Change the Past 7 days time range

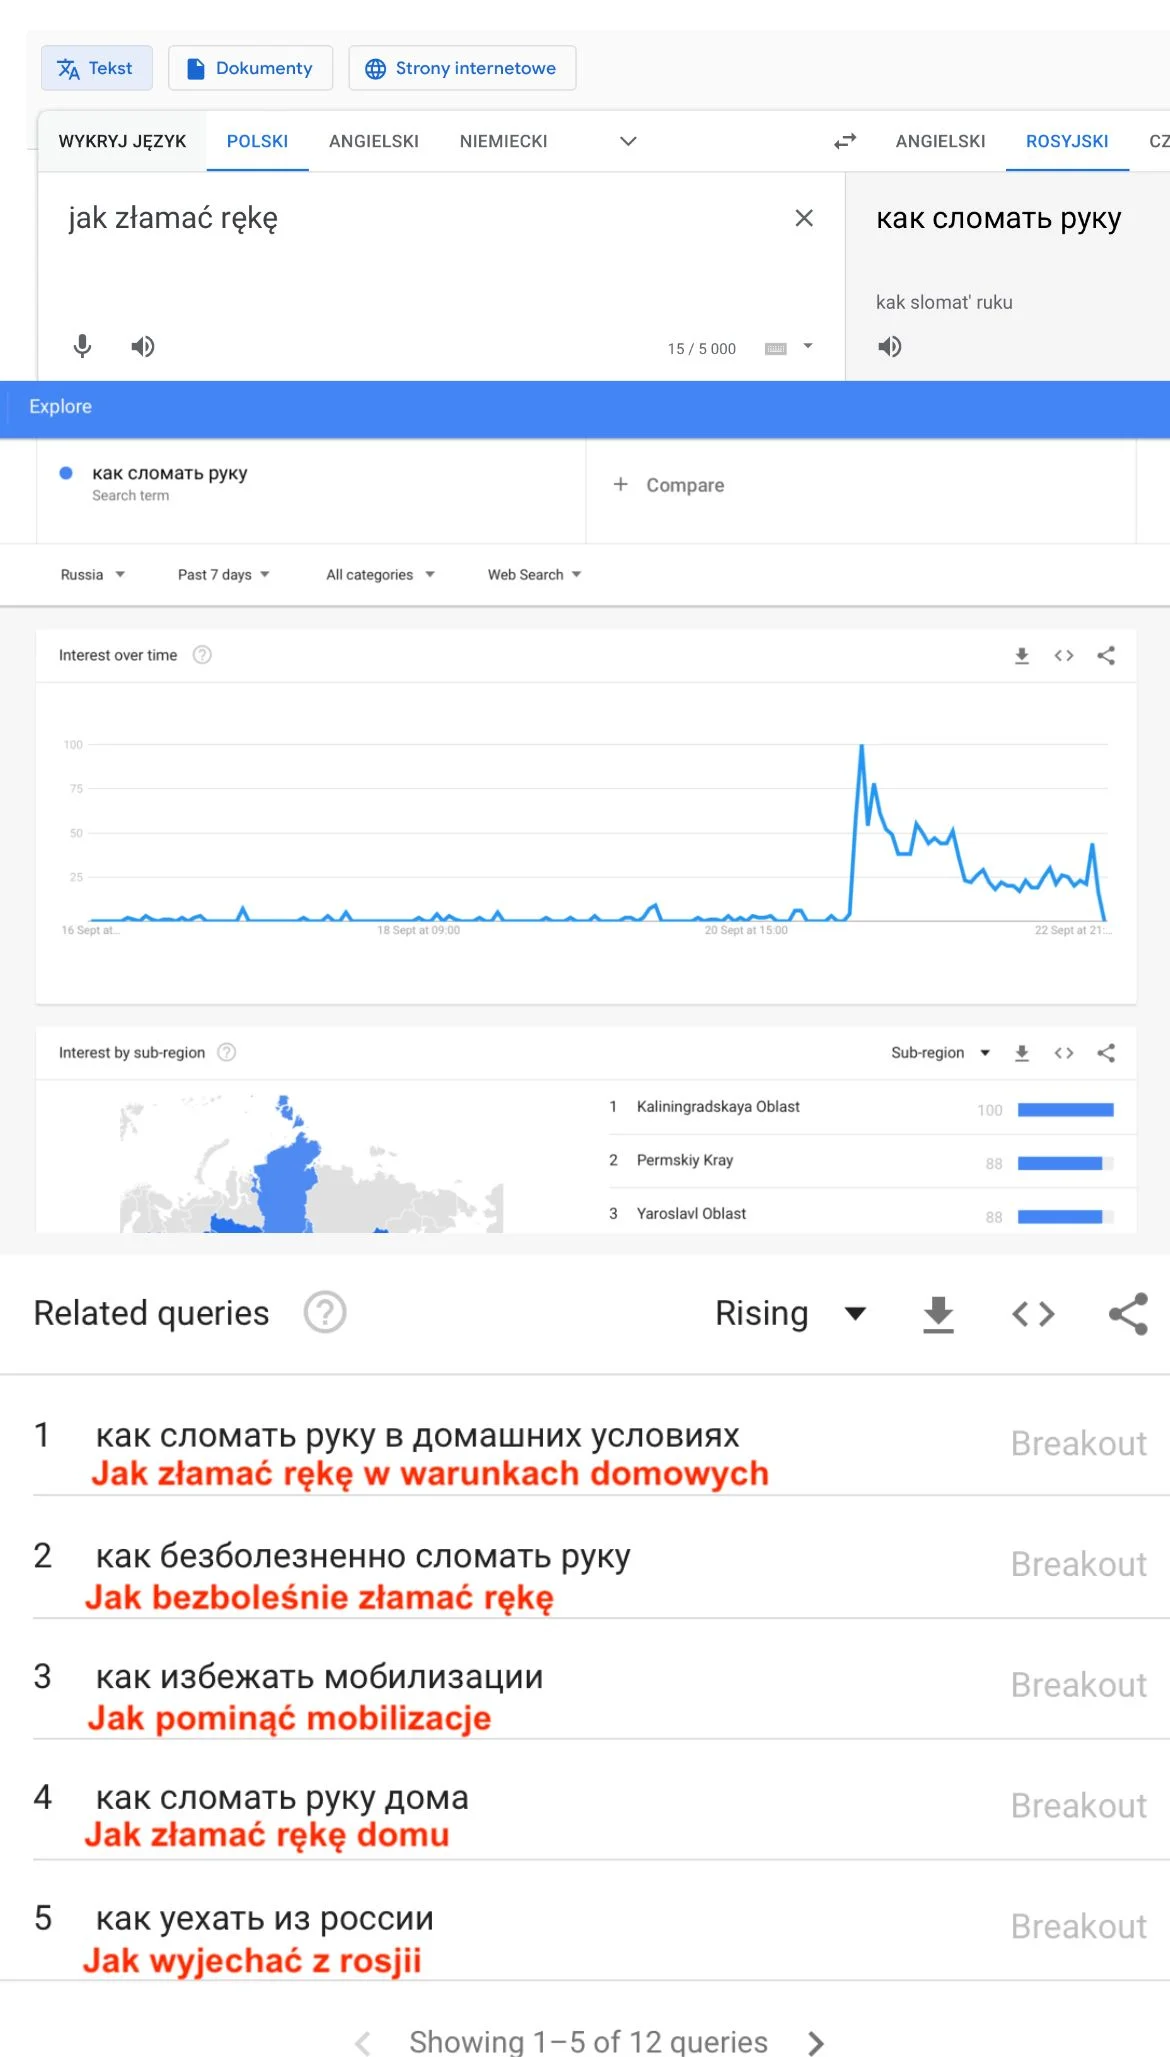click(224, 574)
